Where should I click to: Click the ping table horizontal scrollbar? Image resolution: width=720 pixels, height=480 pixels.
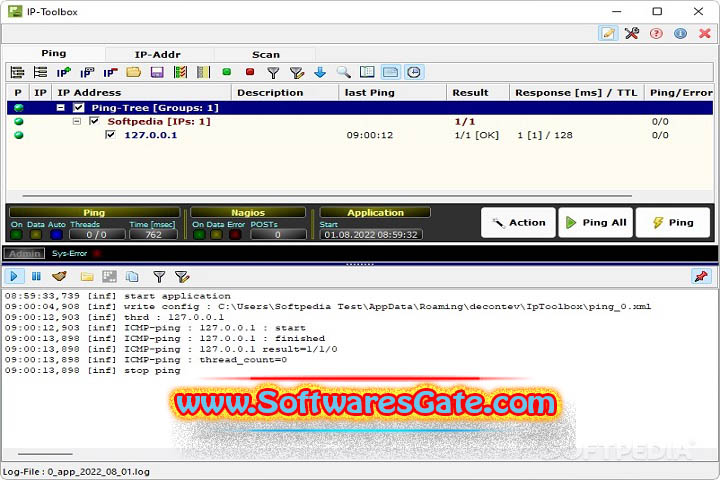click(x=327, y=196)
